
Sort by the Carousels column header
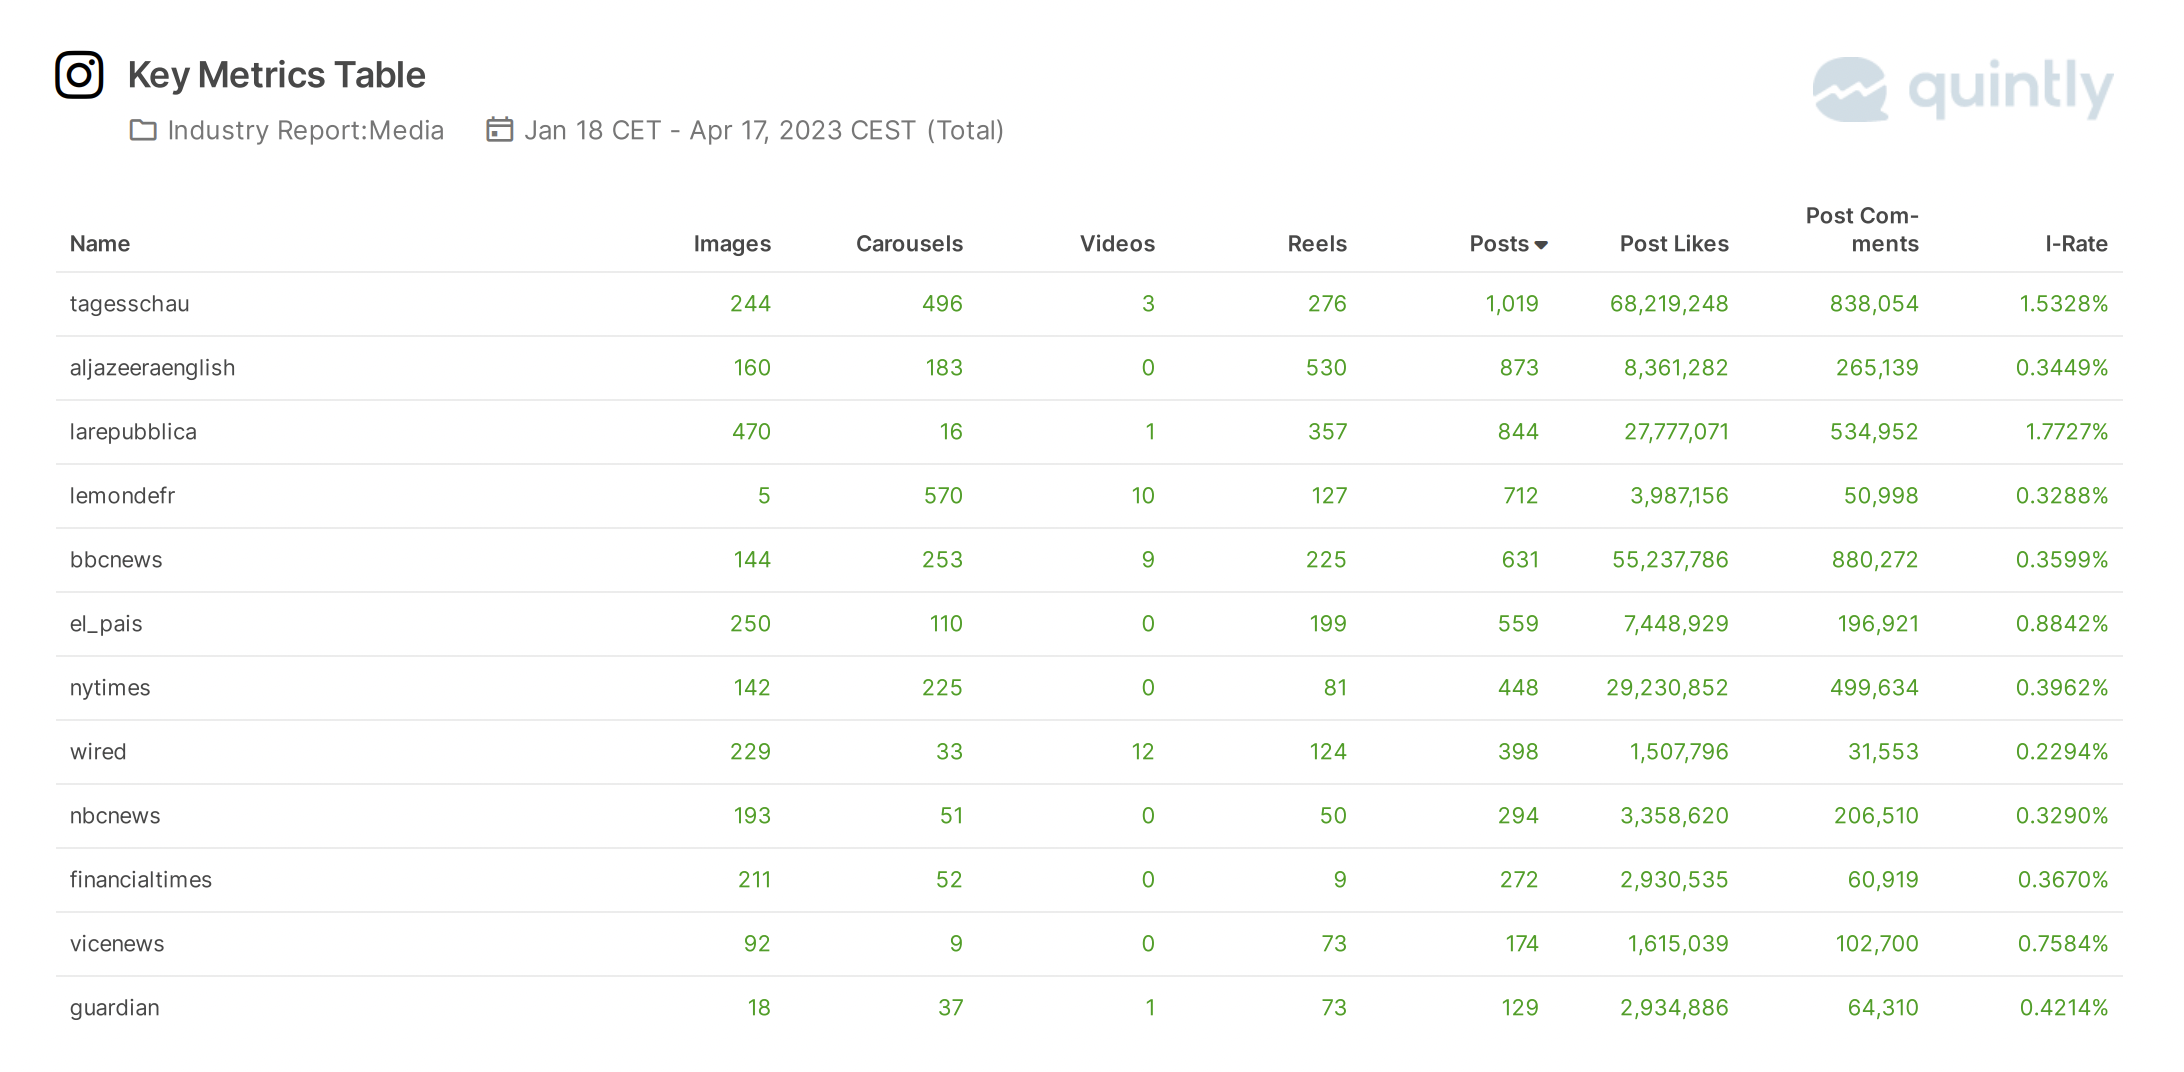909,244
